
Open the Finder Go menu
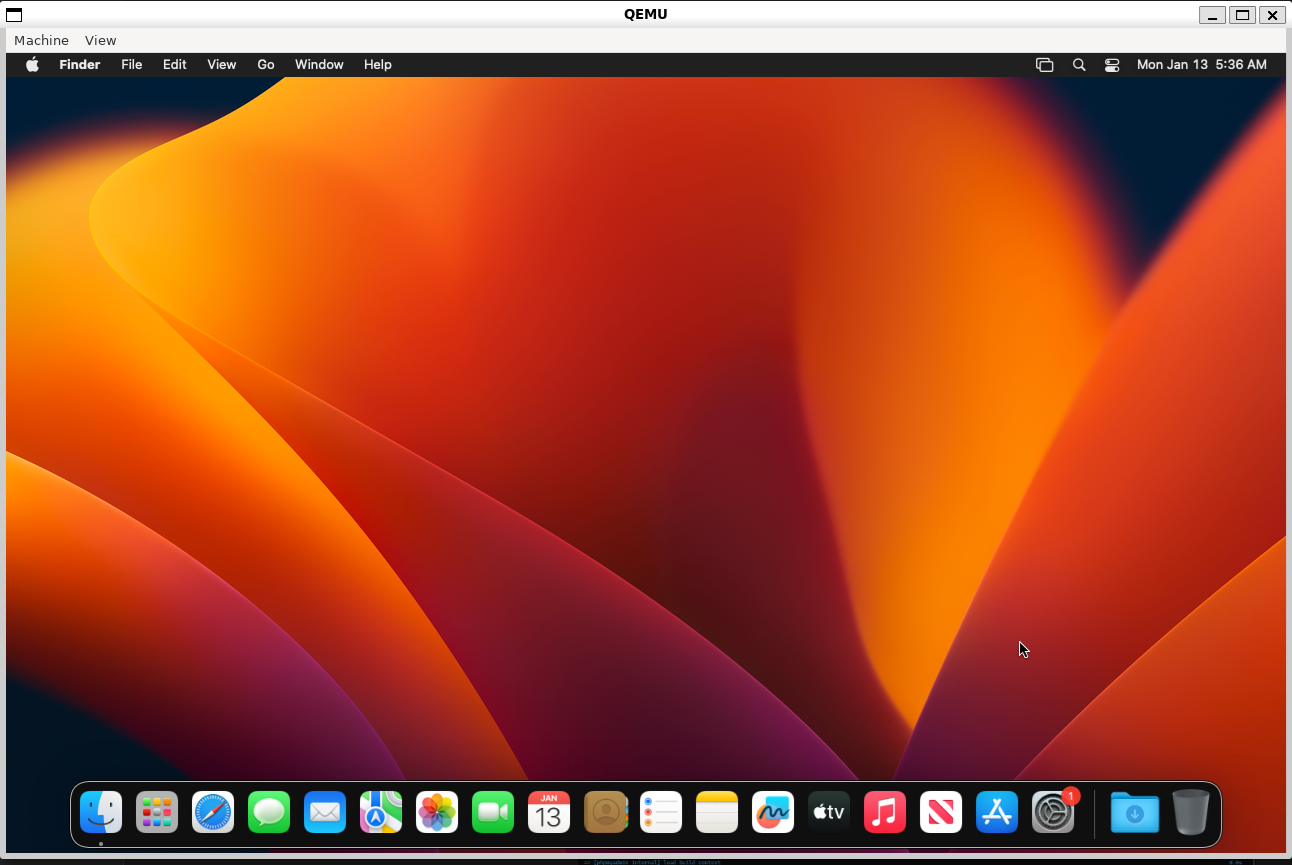click(266, 65)
